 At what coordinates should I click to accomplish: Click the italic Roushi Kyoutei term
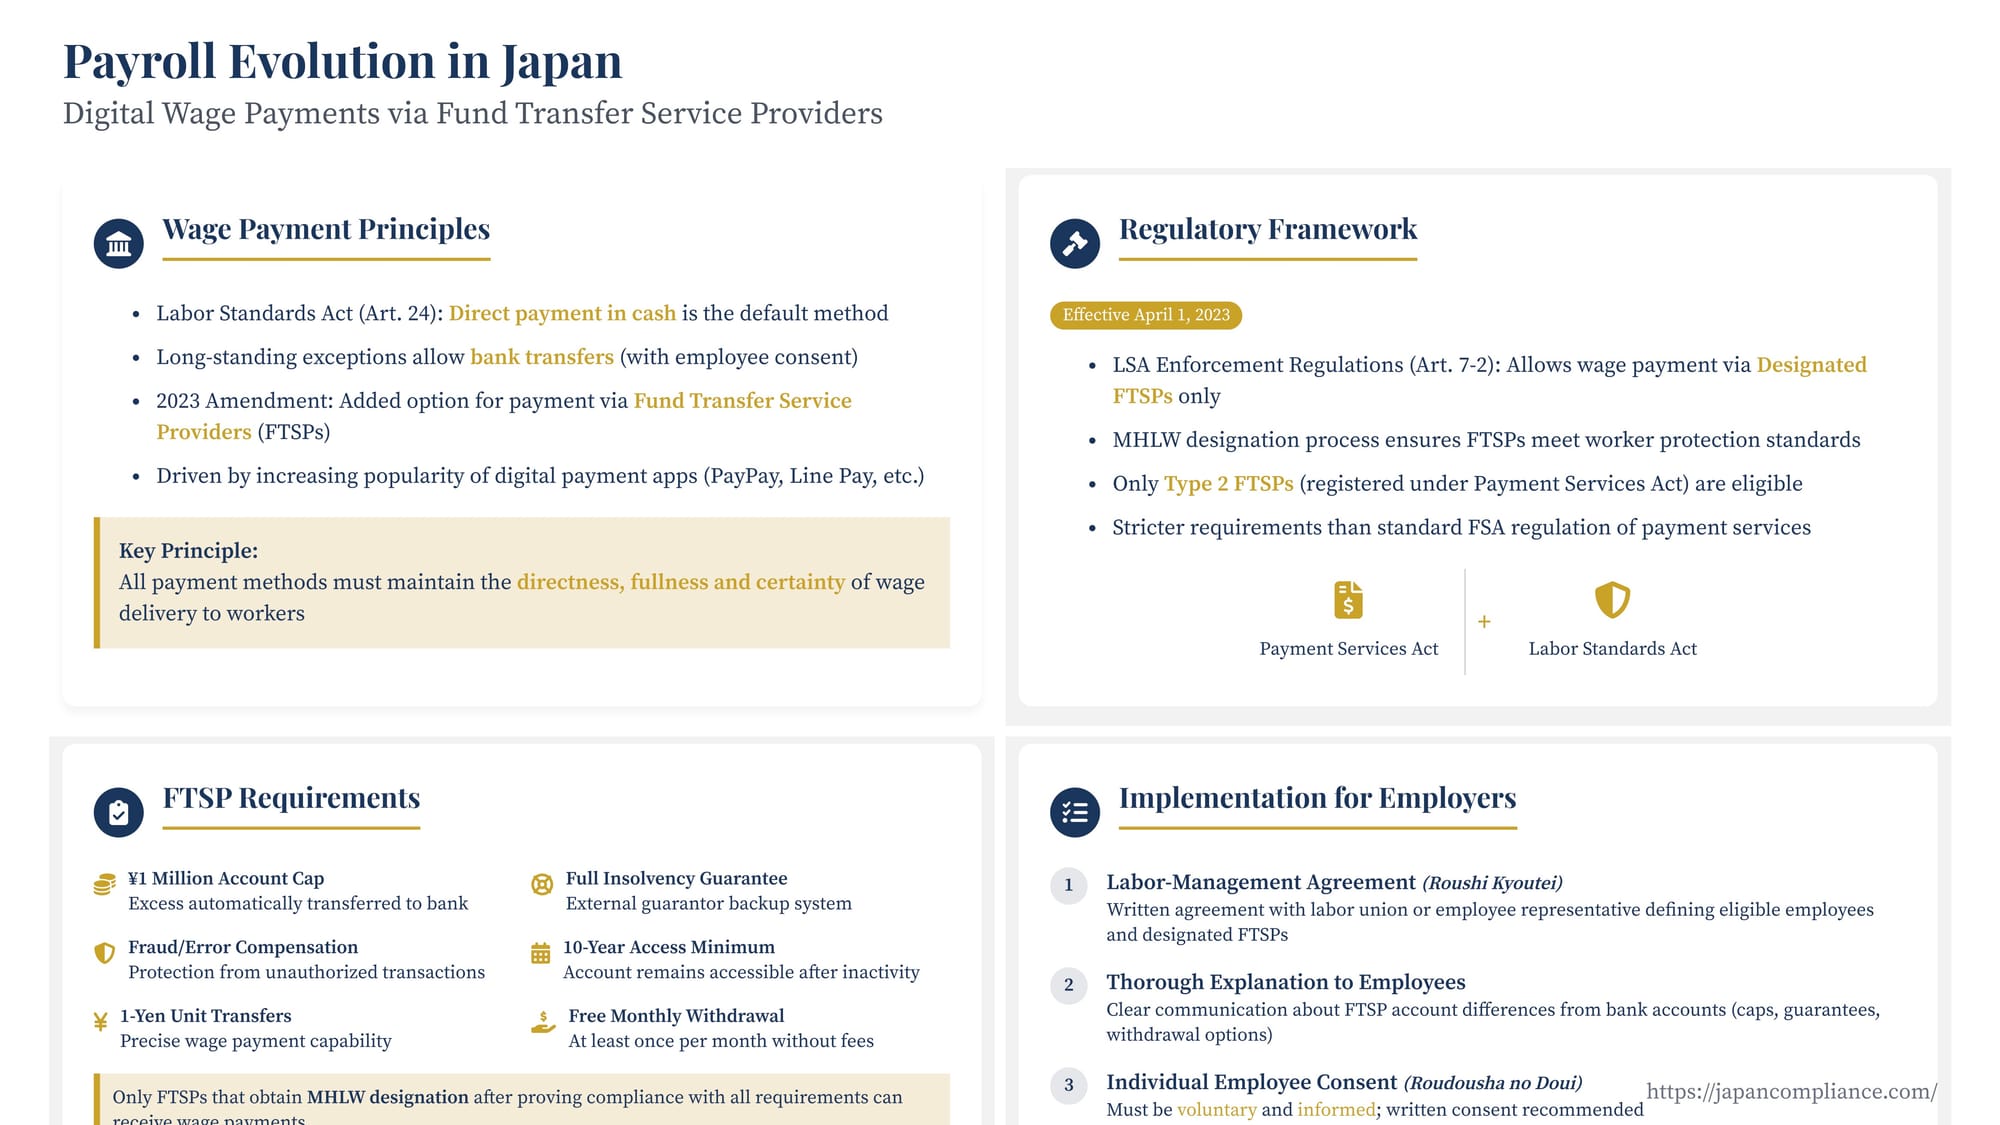coord(1492,883)
